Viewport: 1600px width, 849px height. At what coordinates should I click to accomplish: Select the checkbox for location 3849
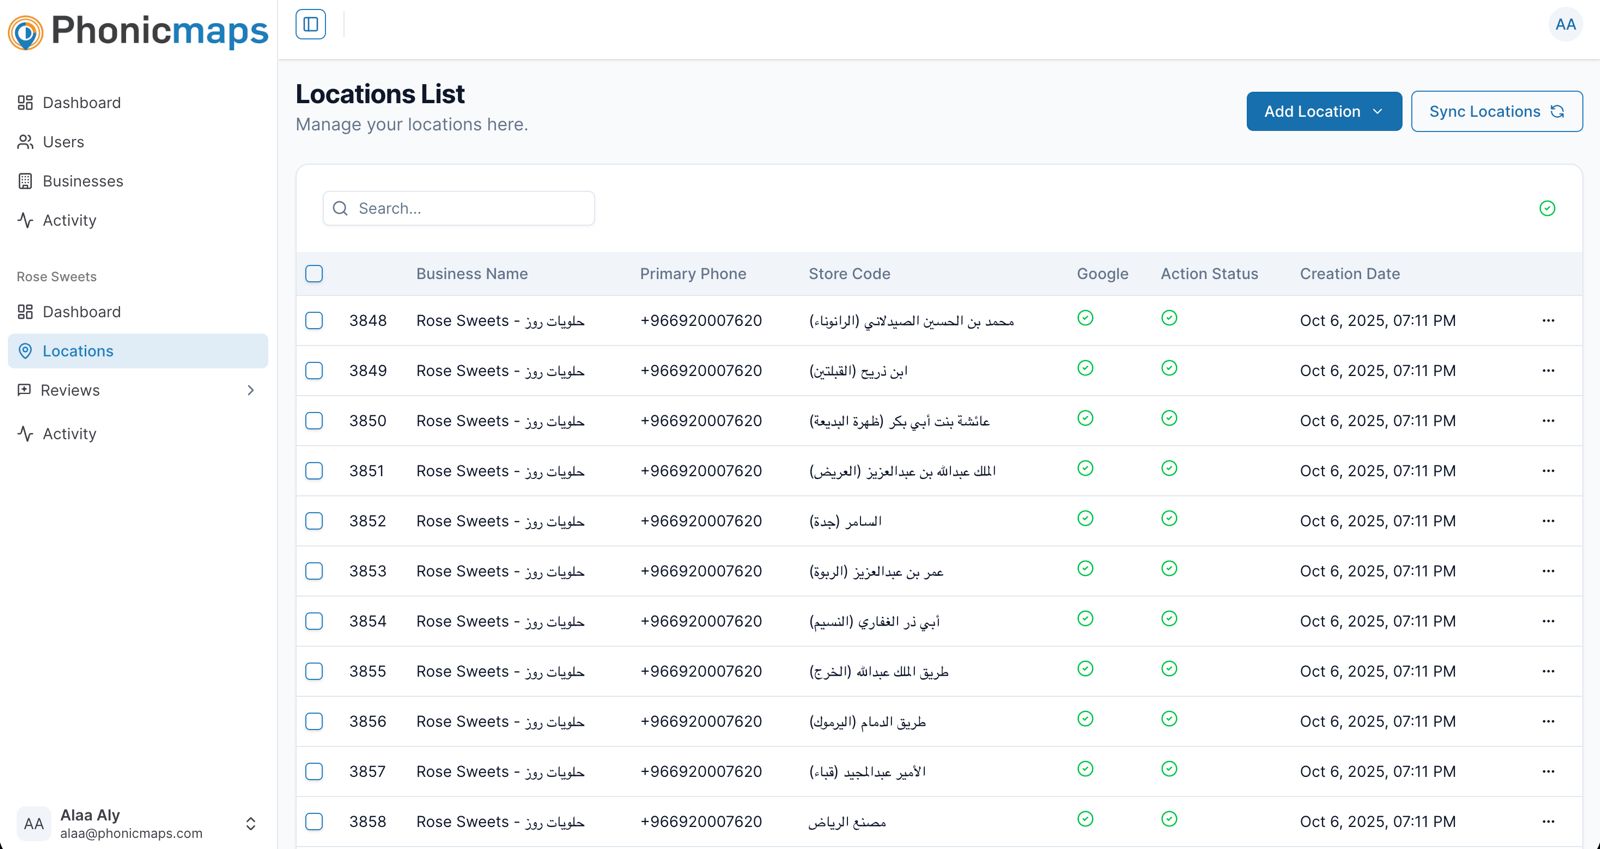tap(314, 371)
